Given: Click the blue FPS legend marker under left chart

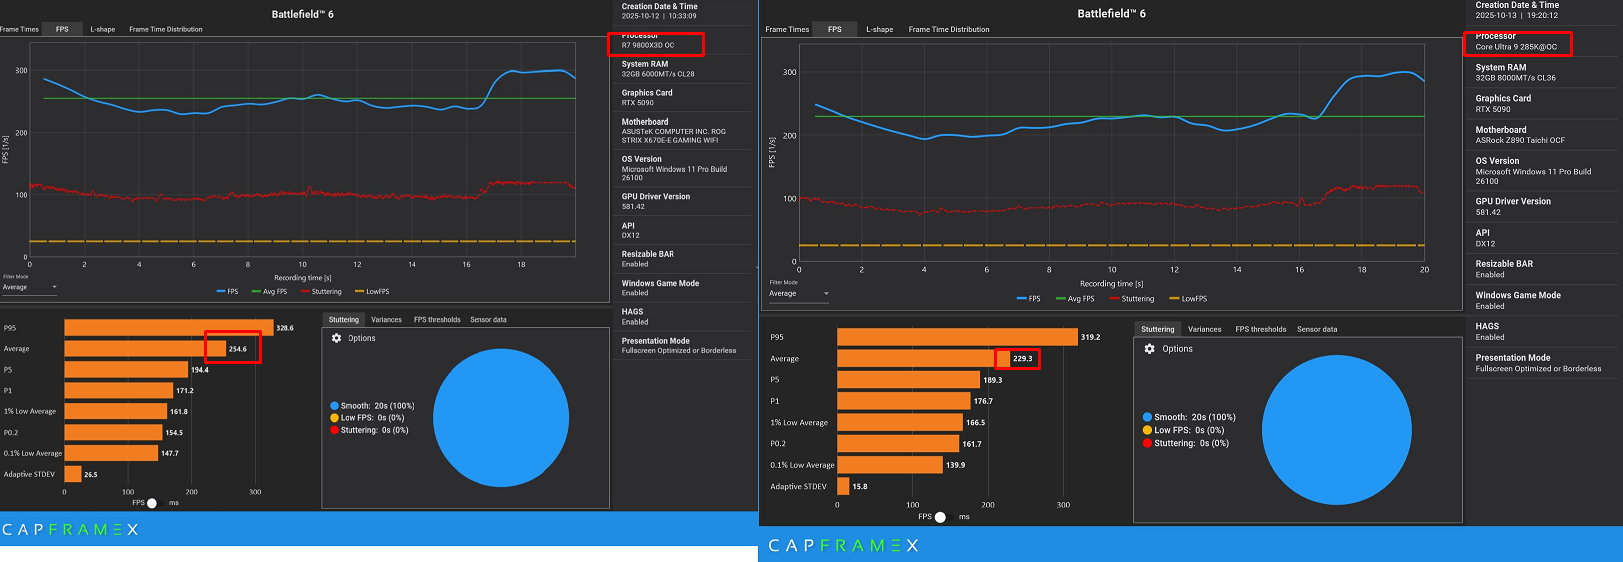Looking at the screenshot, I should pos(221,292).
